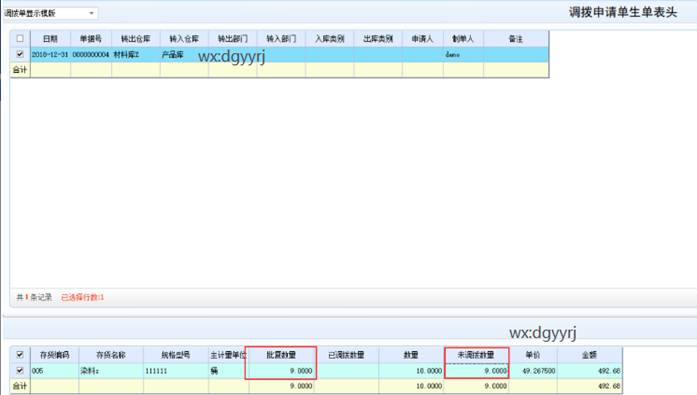
Task: Click the 数量 column header
Action: tap(411, 355)
